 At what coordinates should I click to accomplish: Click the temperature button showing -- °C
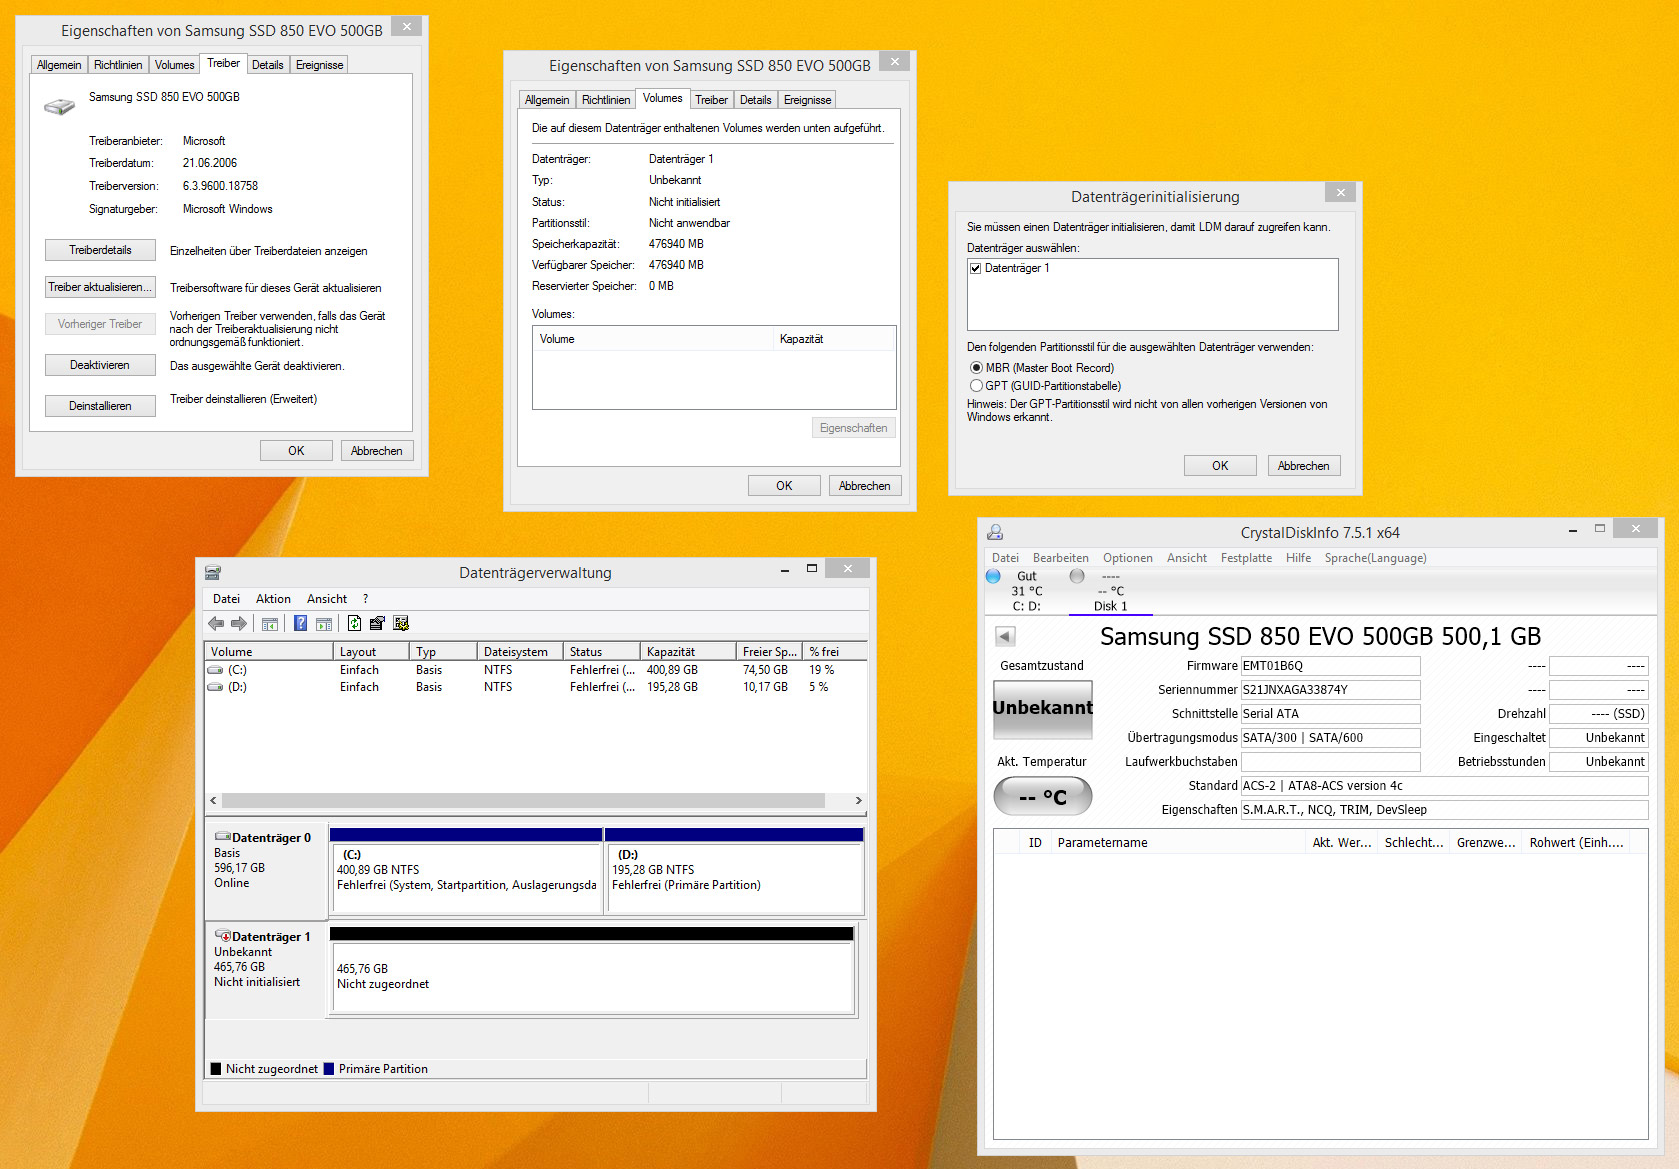pyautogui.click(x=1042, y=797)
